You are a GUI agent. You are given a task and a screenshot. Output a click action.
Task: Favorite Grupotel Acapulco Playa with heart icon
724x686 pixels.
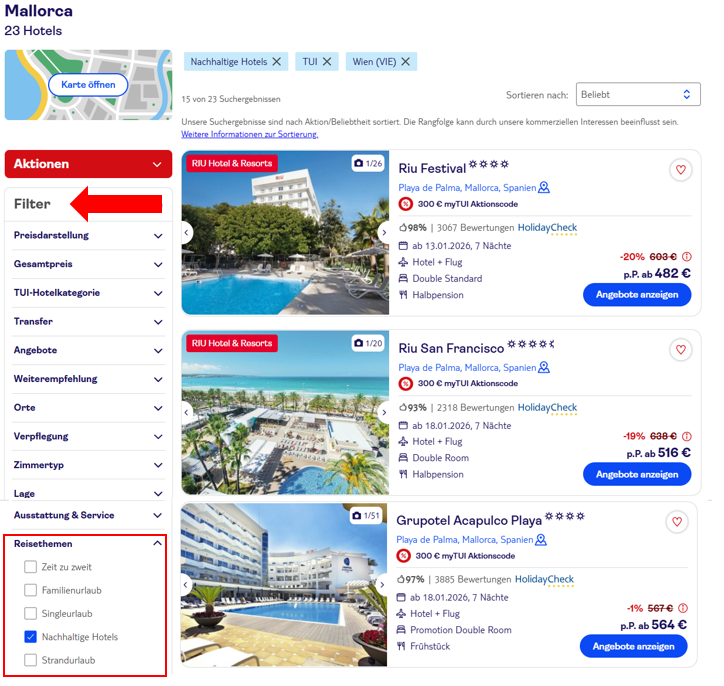coord(677,522)
